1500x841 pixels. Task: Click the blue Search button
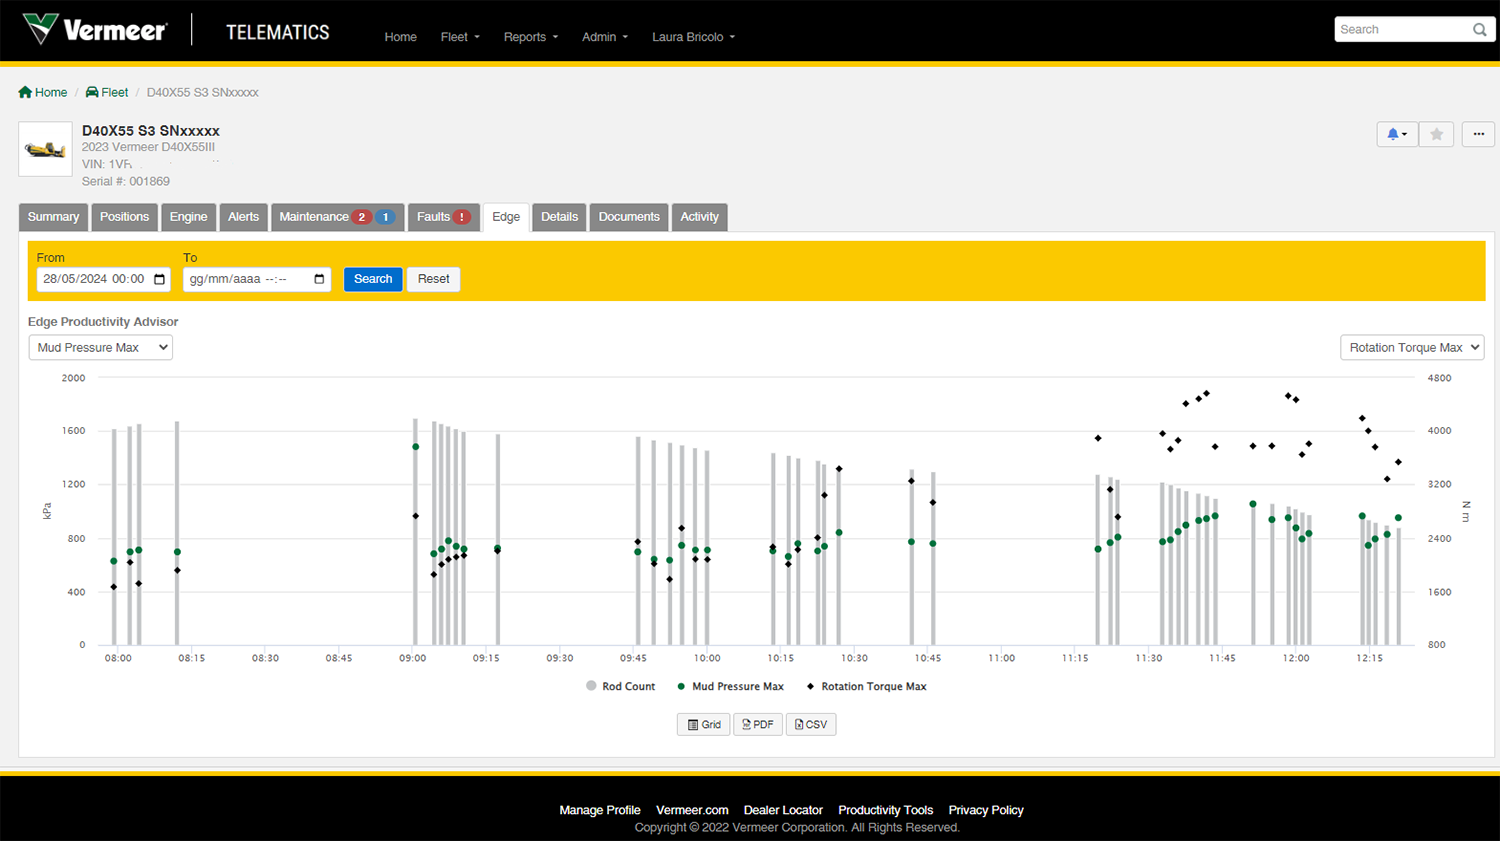[x=373, y=279]
